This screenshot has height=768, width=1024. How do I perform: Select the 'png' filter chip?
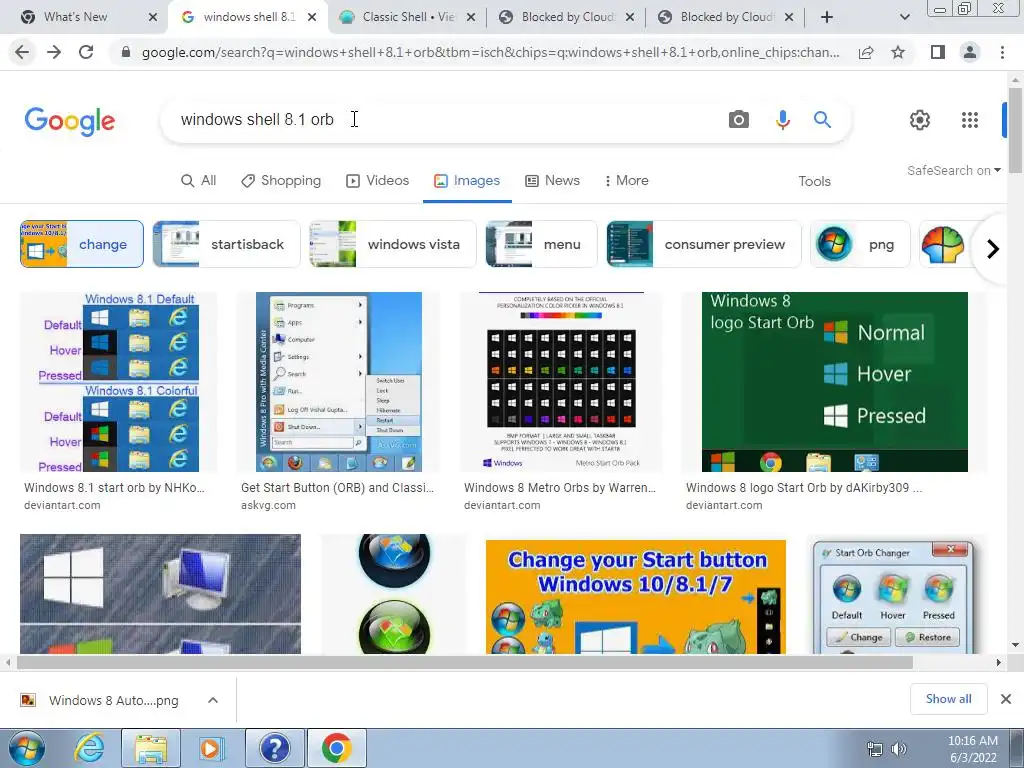860,244
